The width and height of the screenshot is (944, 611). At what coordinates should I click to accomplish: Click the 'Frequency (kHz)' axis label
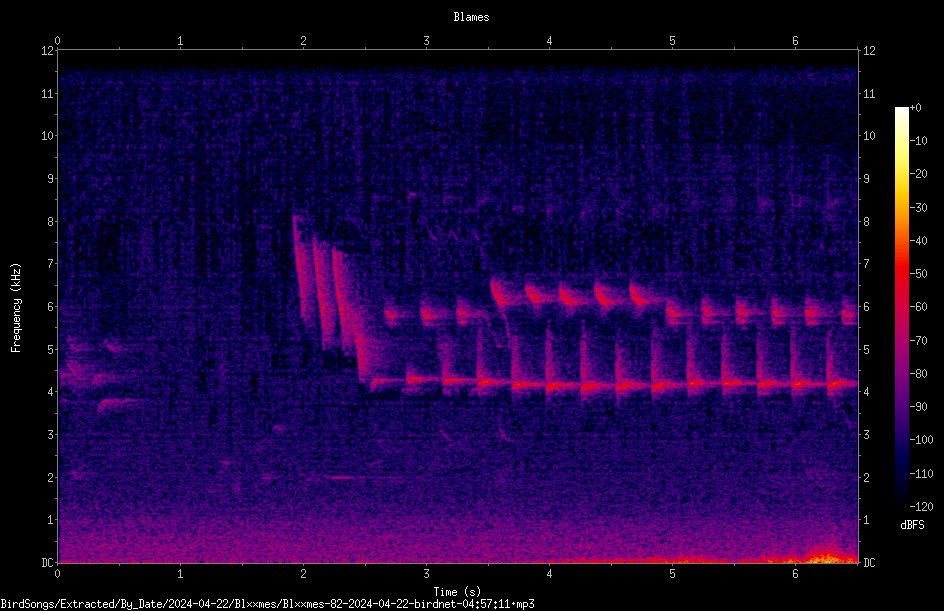[16, 308]
